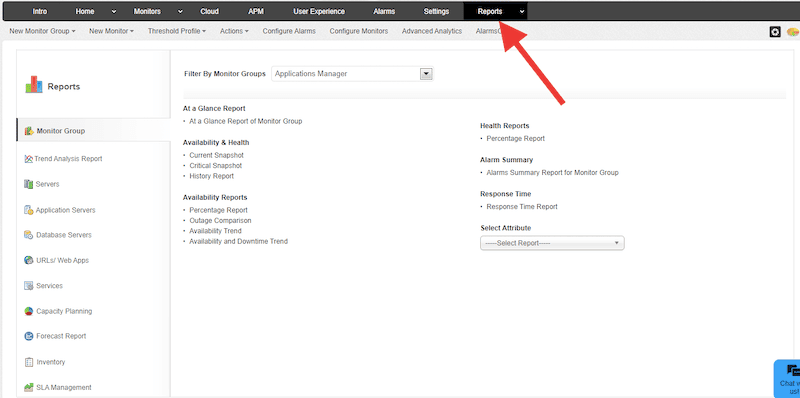Open the Select Report attribute dropdown
This screenshot has height=398, width=800.
click(x=552, y=243)
